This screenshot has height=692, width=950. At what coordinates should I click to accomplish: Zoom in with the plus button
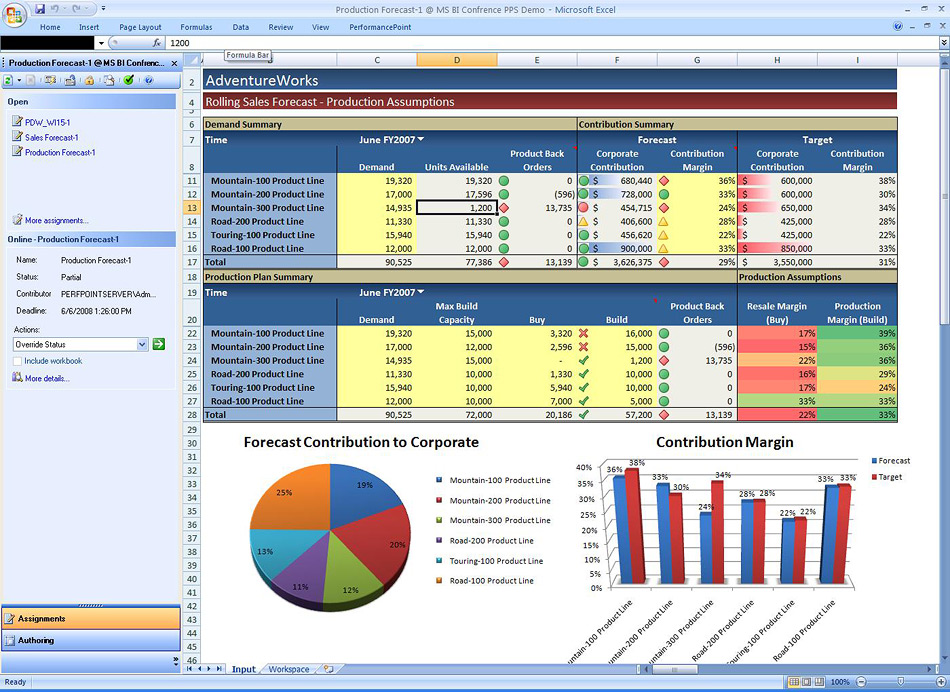(x=942, y=682)
